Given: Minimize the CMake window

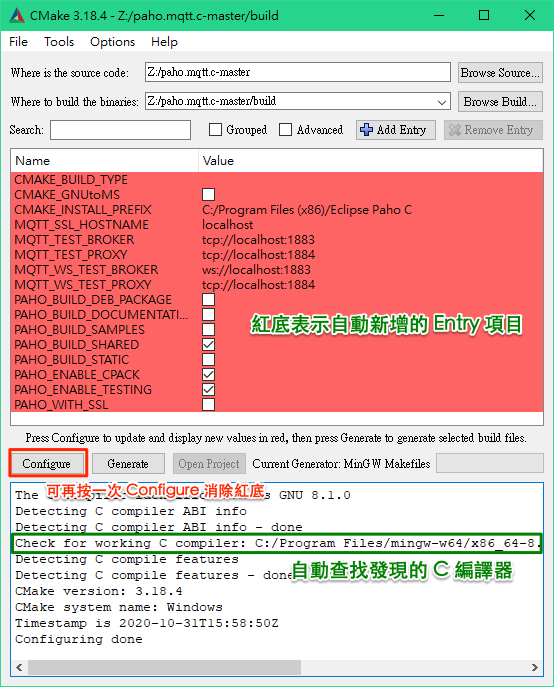Looking at the screenshot, I should (439, 15).
